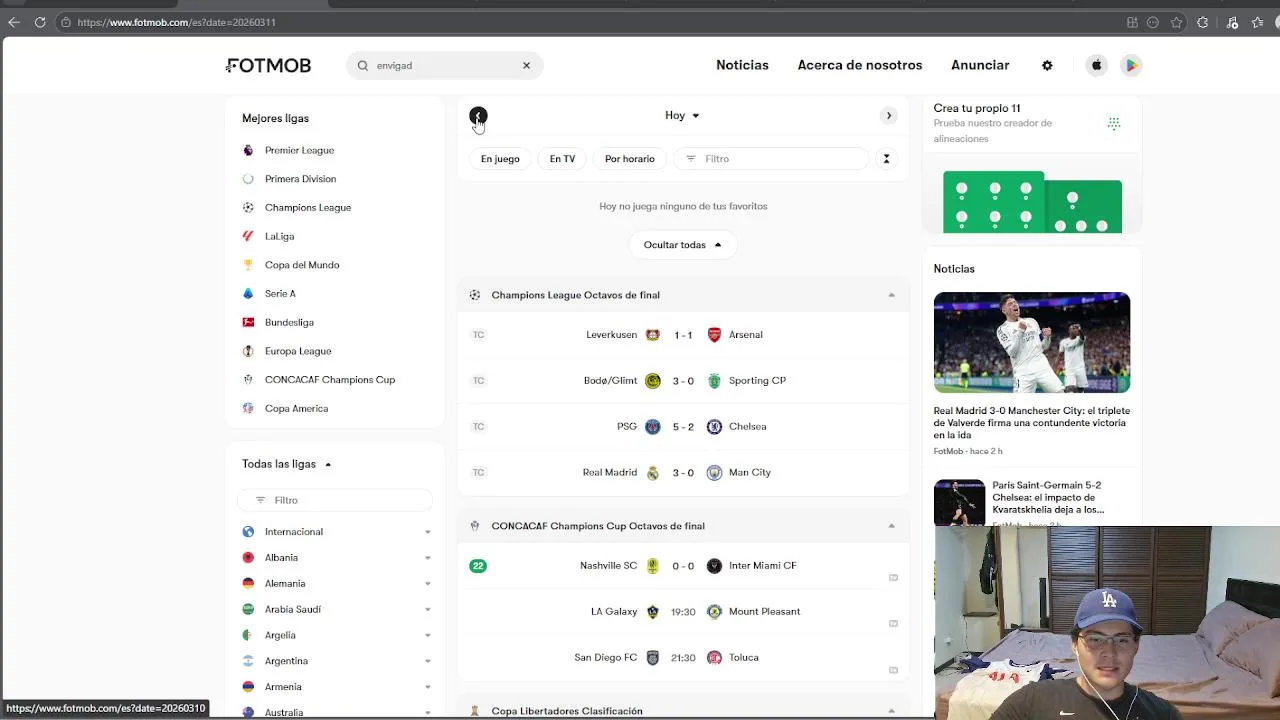Image resolution: width=1280 pixels, height=720 pixels.
Task: Toggle the Por horario sorting
Action: [x=630, y=159]
